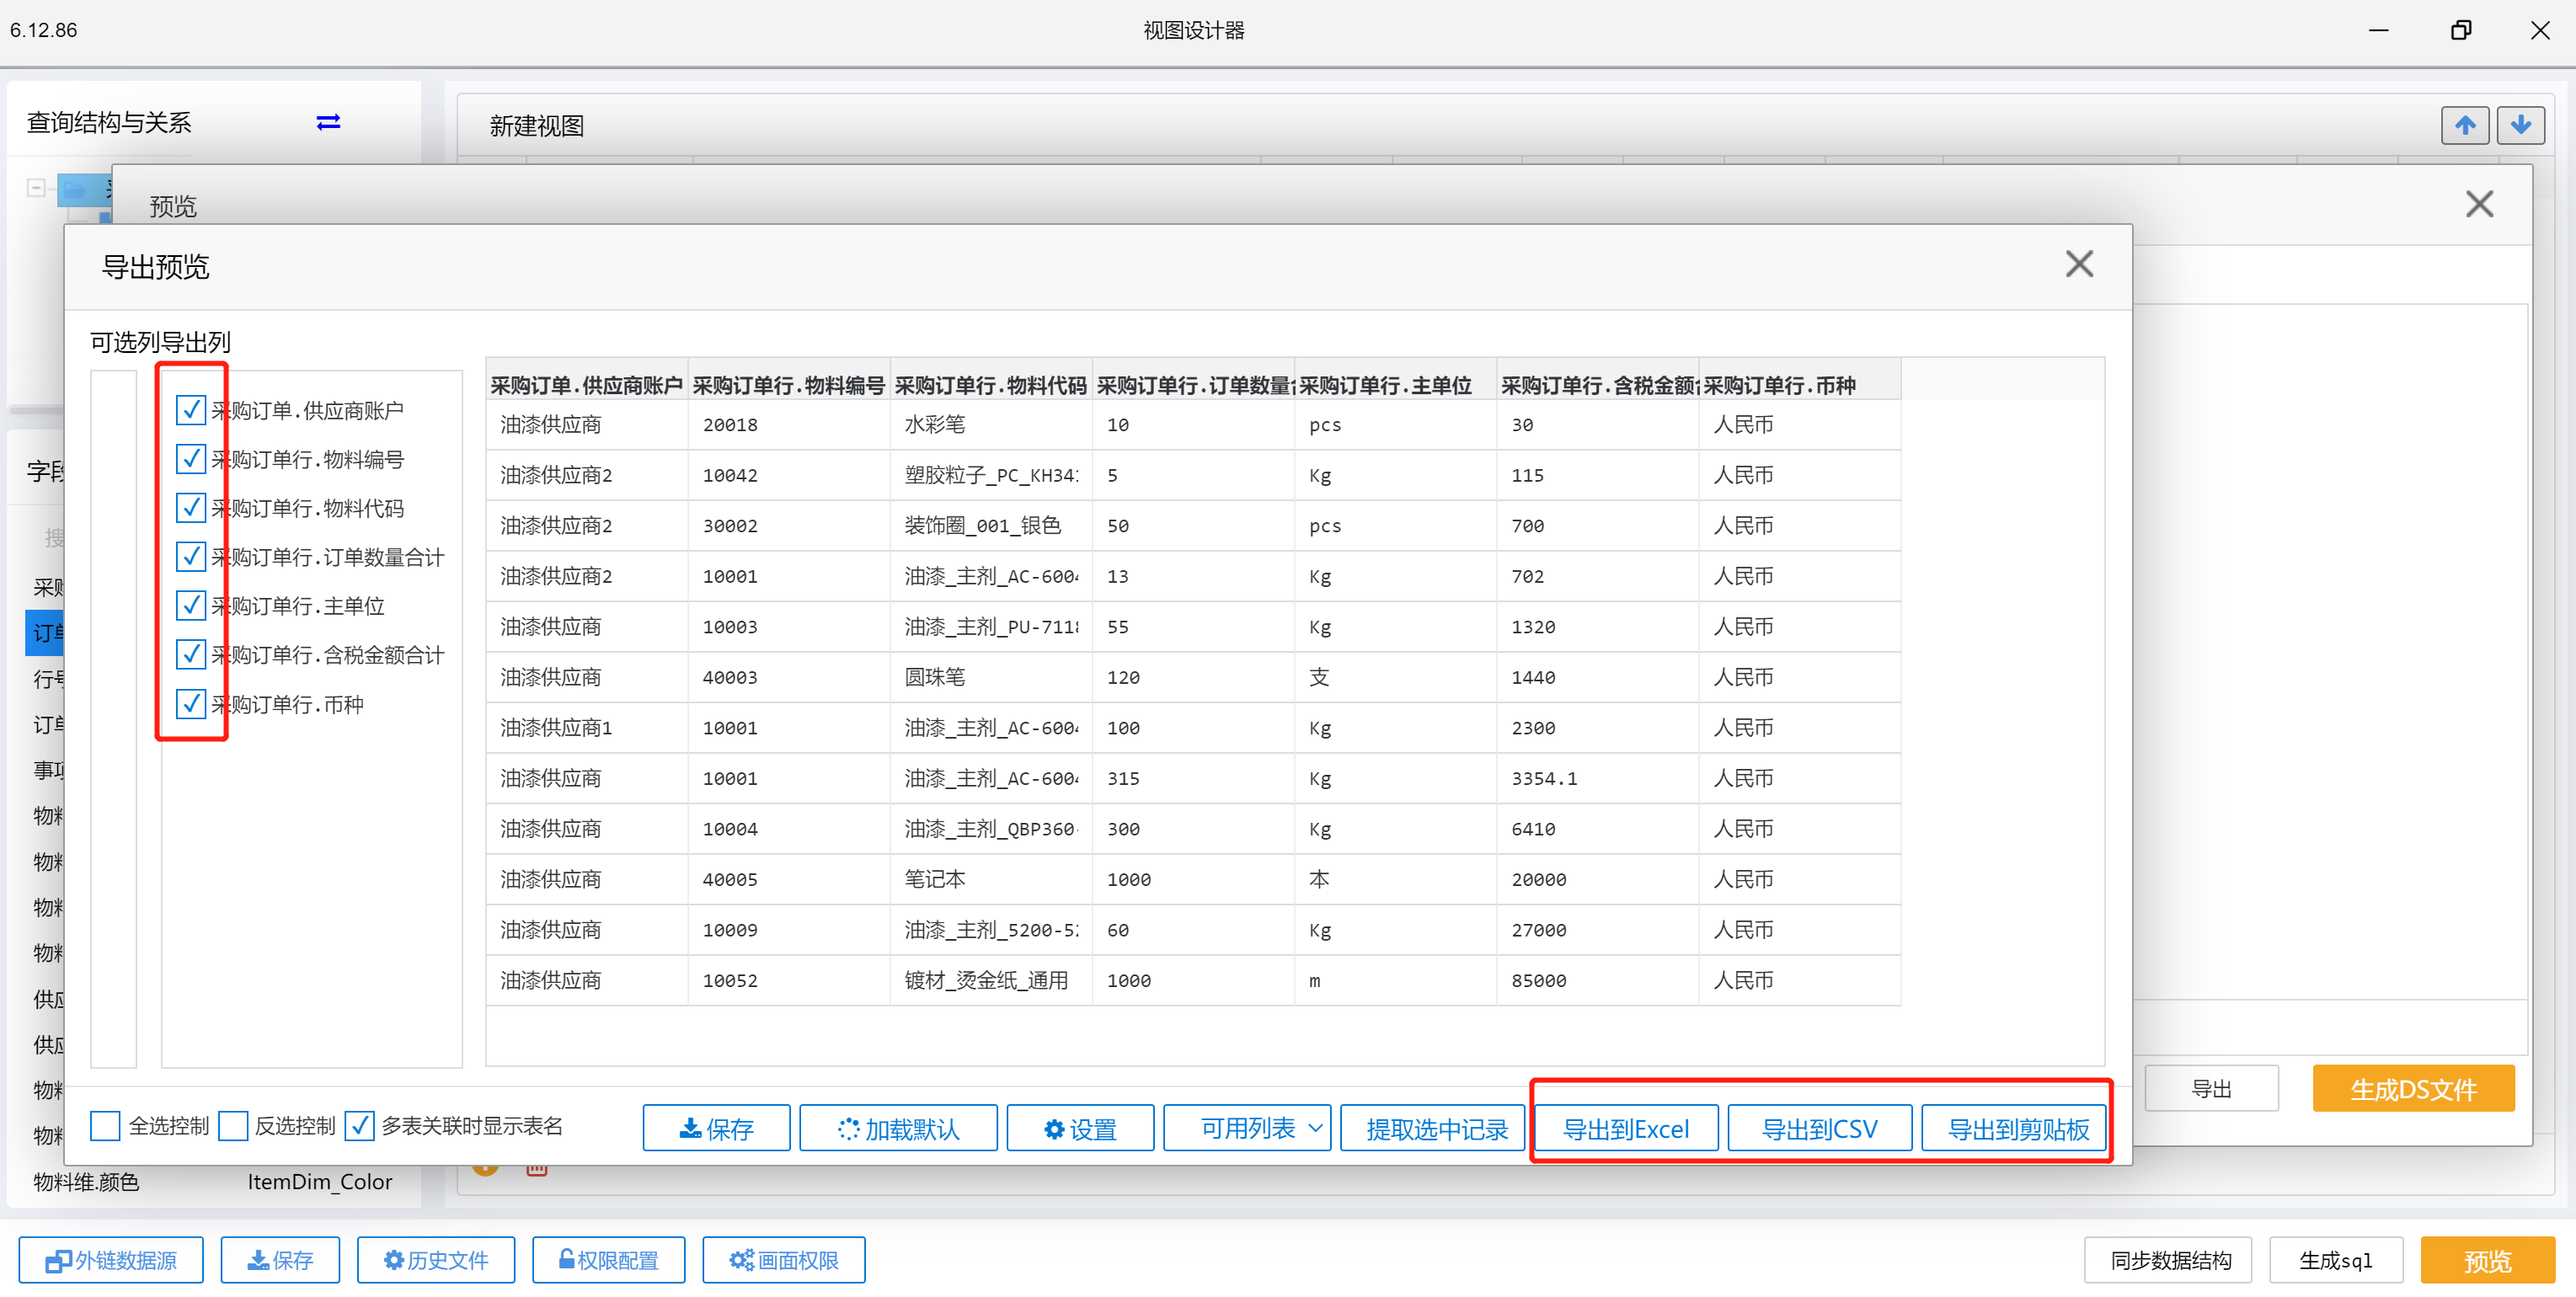The image size is (2576, 1297).
Task: Click ItemDim_Color field in left panel
Action: pyautogui.click(x=319, y=1181)
